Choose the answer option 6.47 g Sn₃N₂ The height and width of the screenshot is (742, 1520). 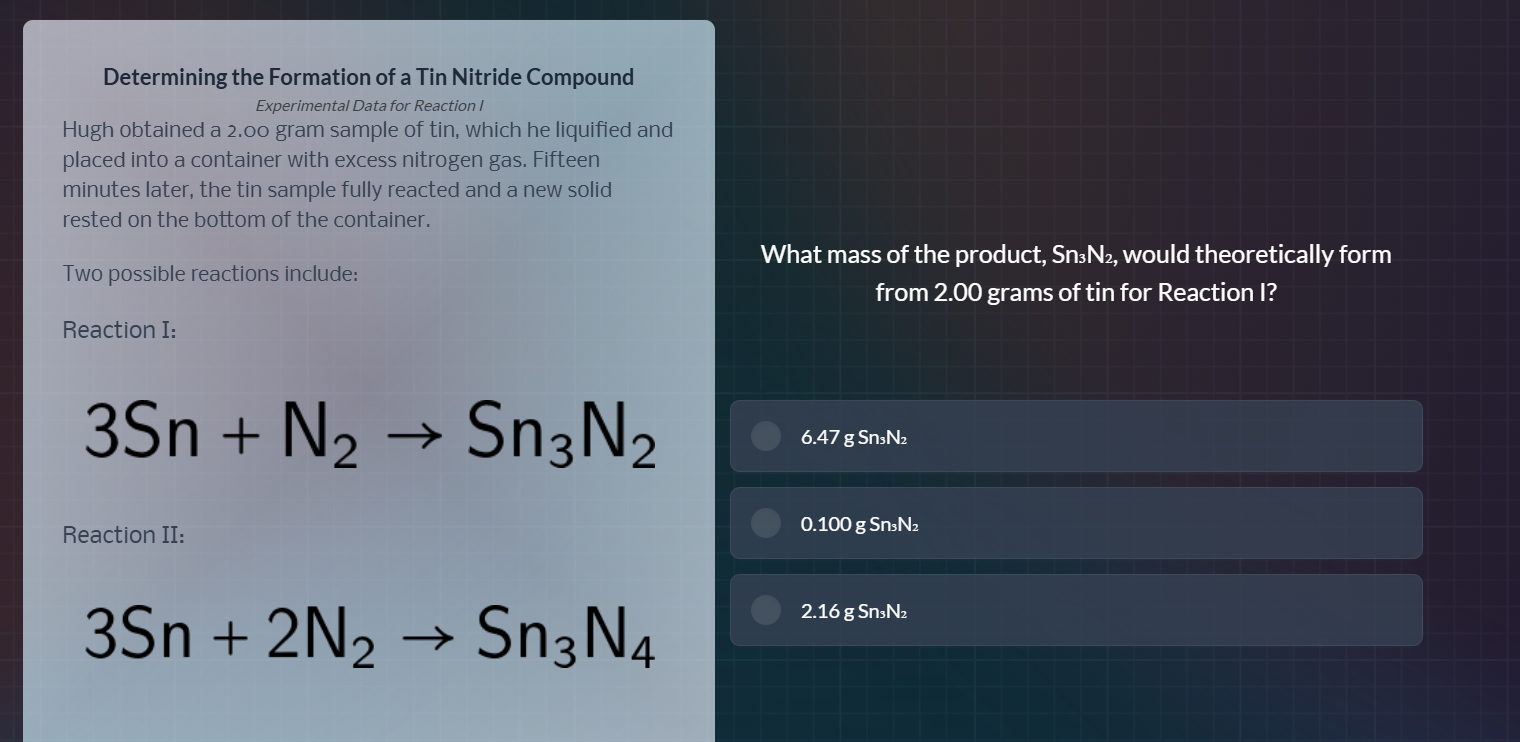point(1076,436)
